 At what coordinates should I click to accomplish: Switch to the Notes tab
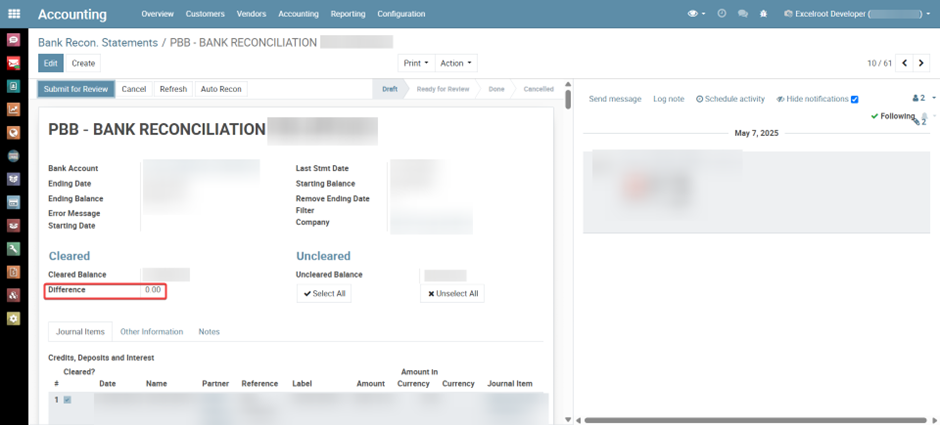coord(209,331)
